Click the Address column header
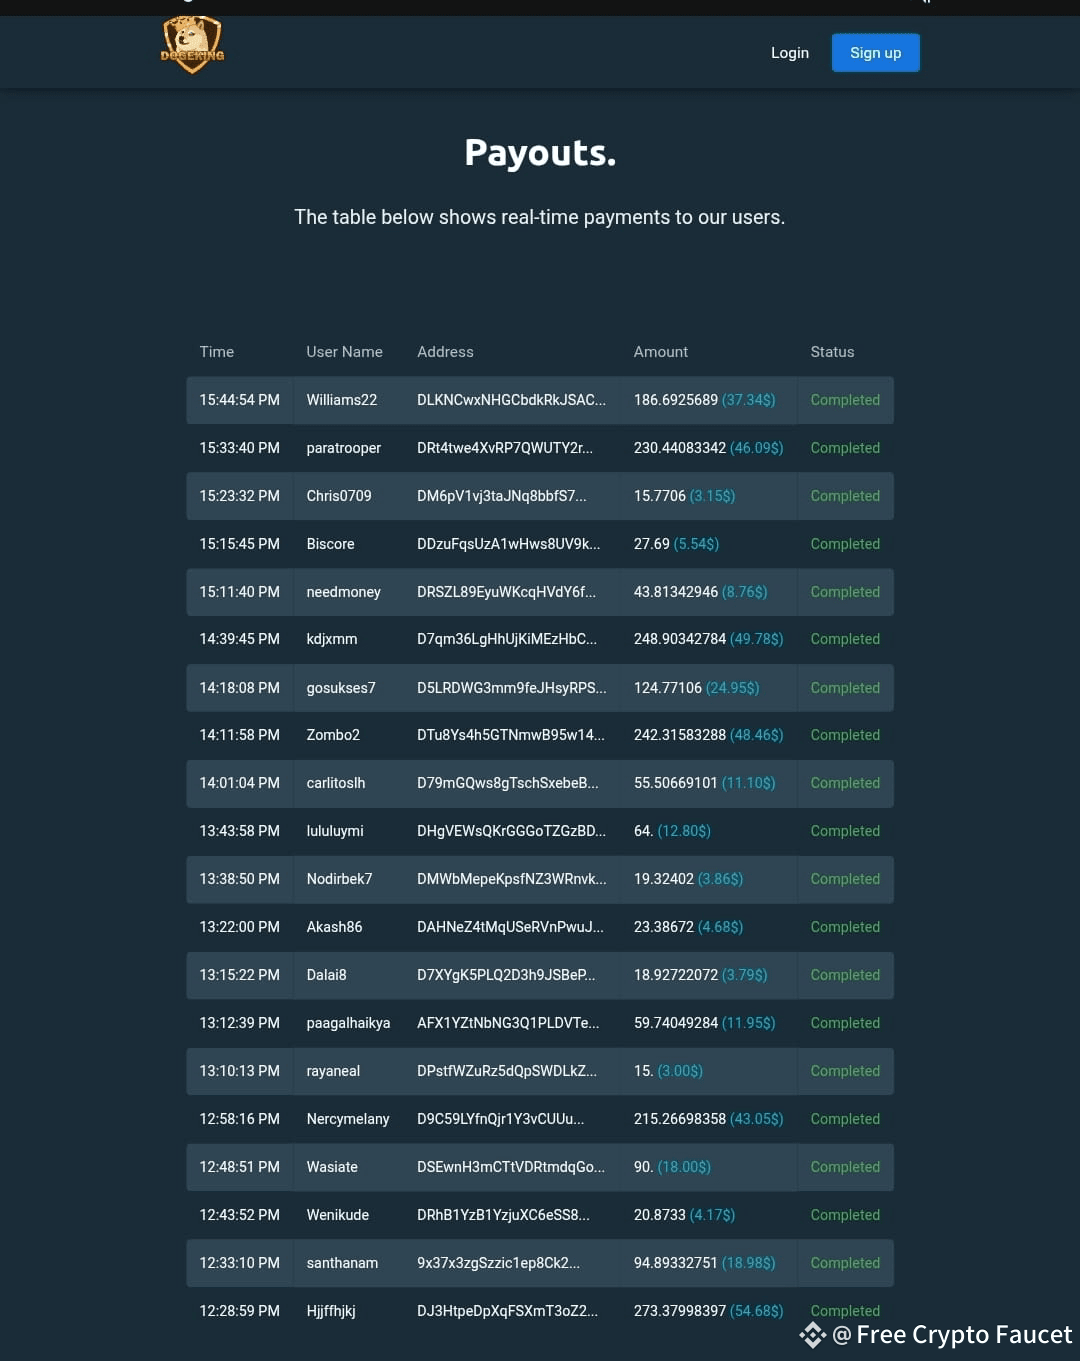 click(445, 352)
